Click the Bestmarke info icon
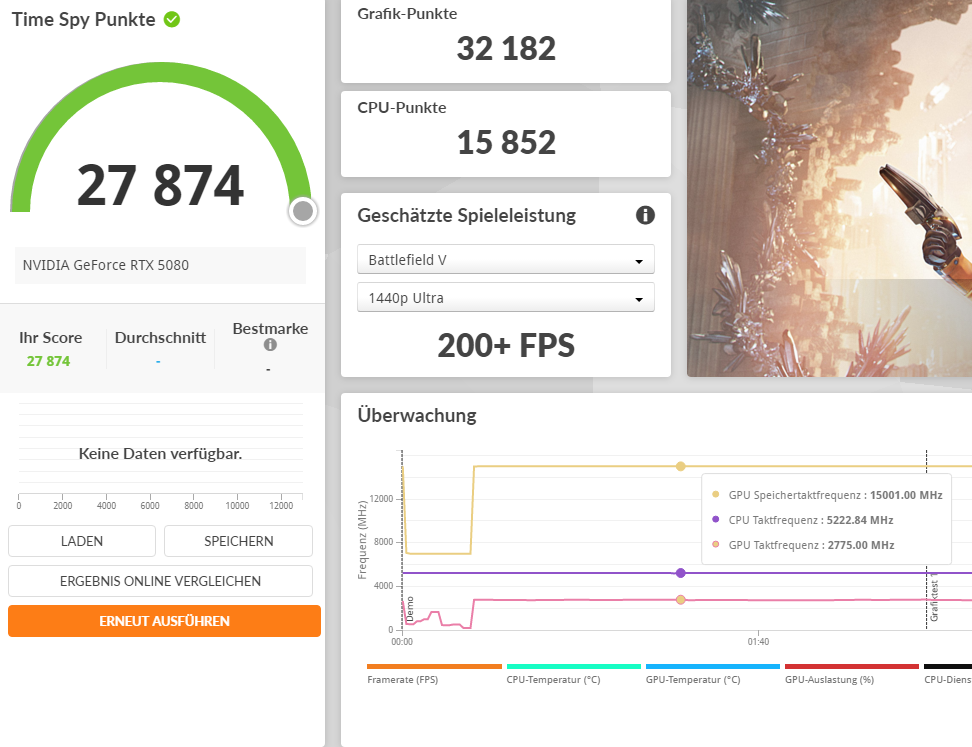Viewport: 972px width, 747px height. 270,345
